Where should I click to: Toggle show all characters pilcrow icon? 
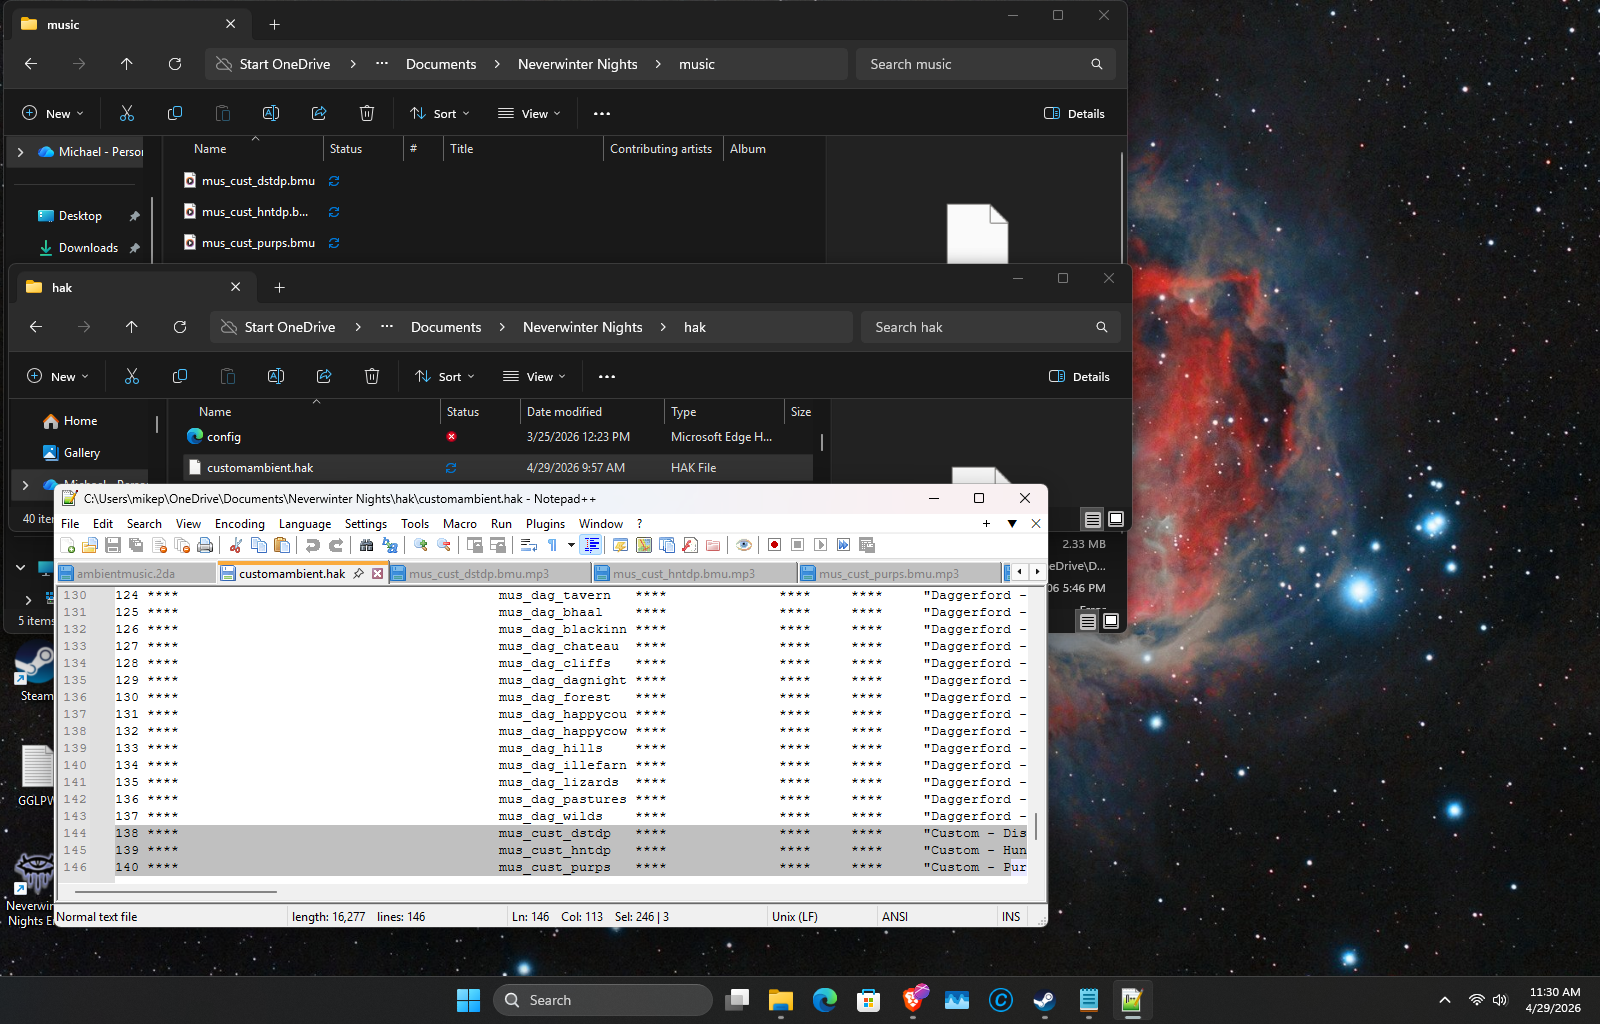tap(552, 545)
